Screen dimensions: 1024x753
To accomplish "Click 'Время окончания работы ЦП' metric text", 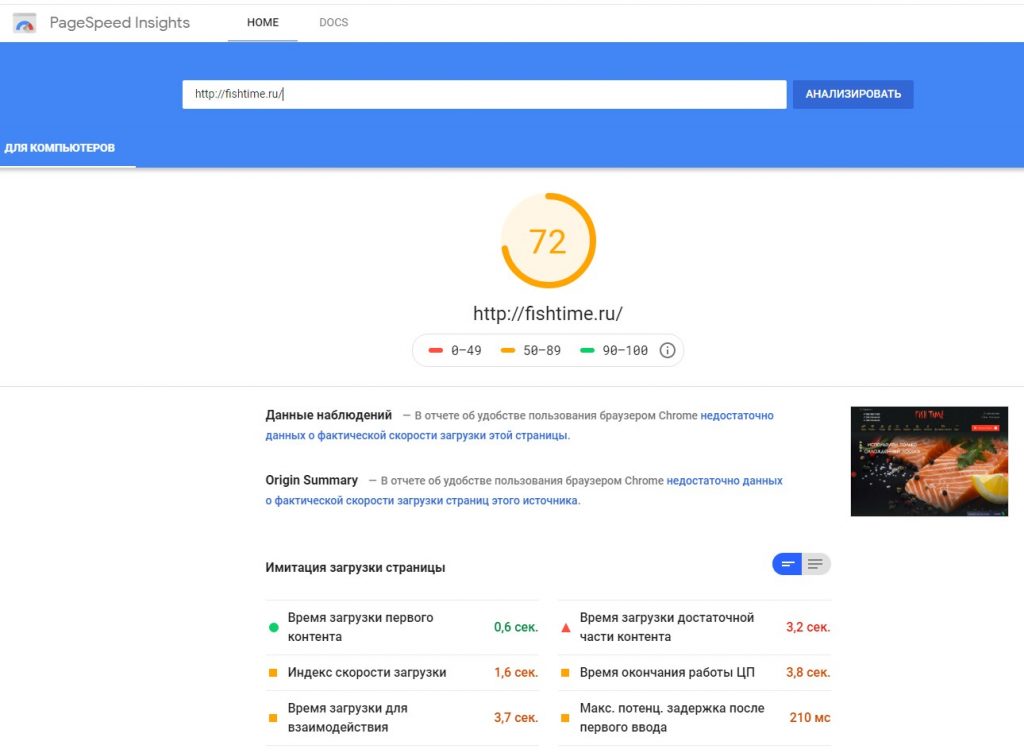I will [x=667, y=672].
